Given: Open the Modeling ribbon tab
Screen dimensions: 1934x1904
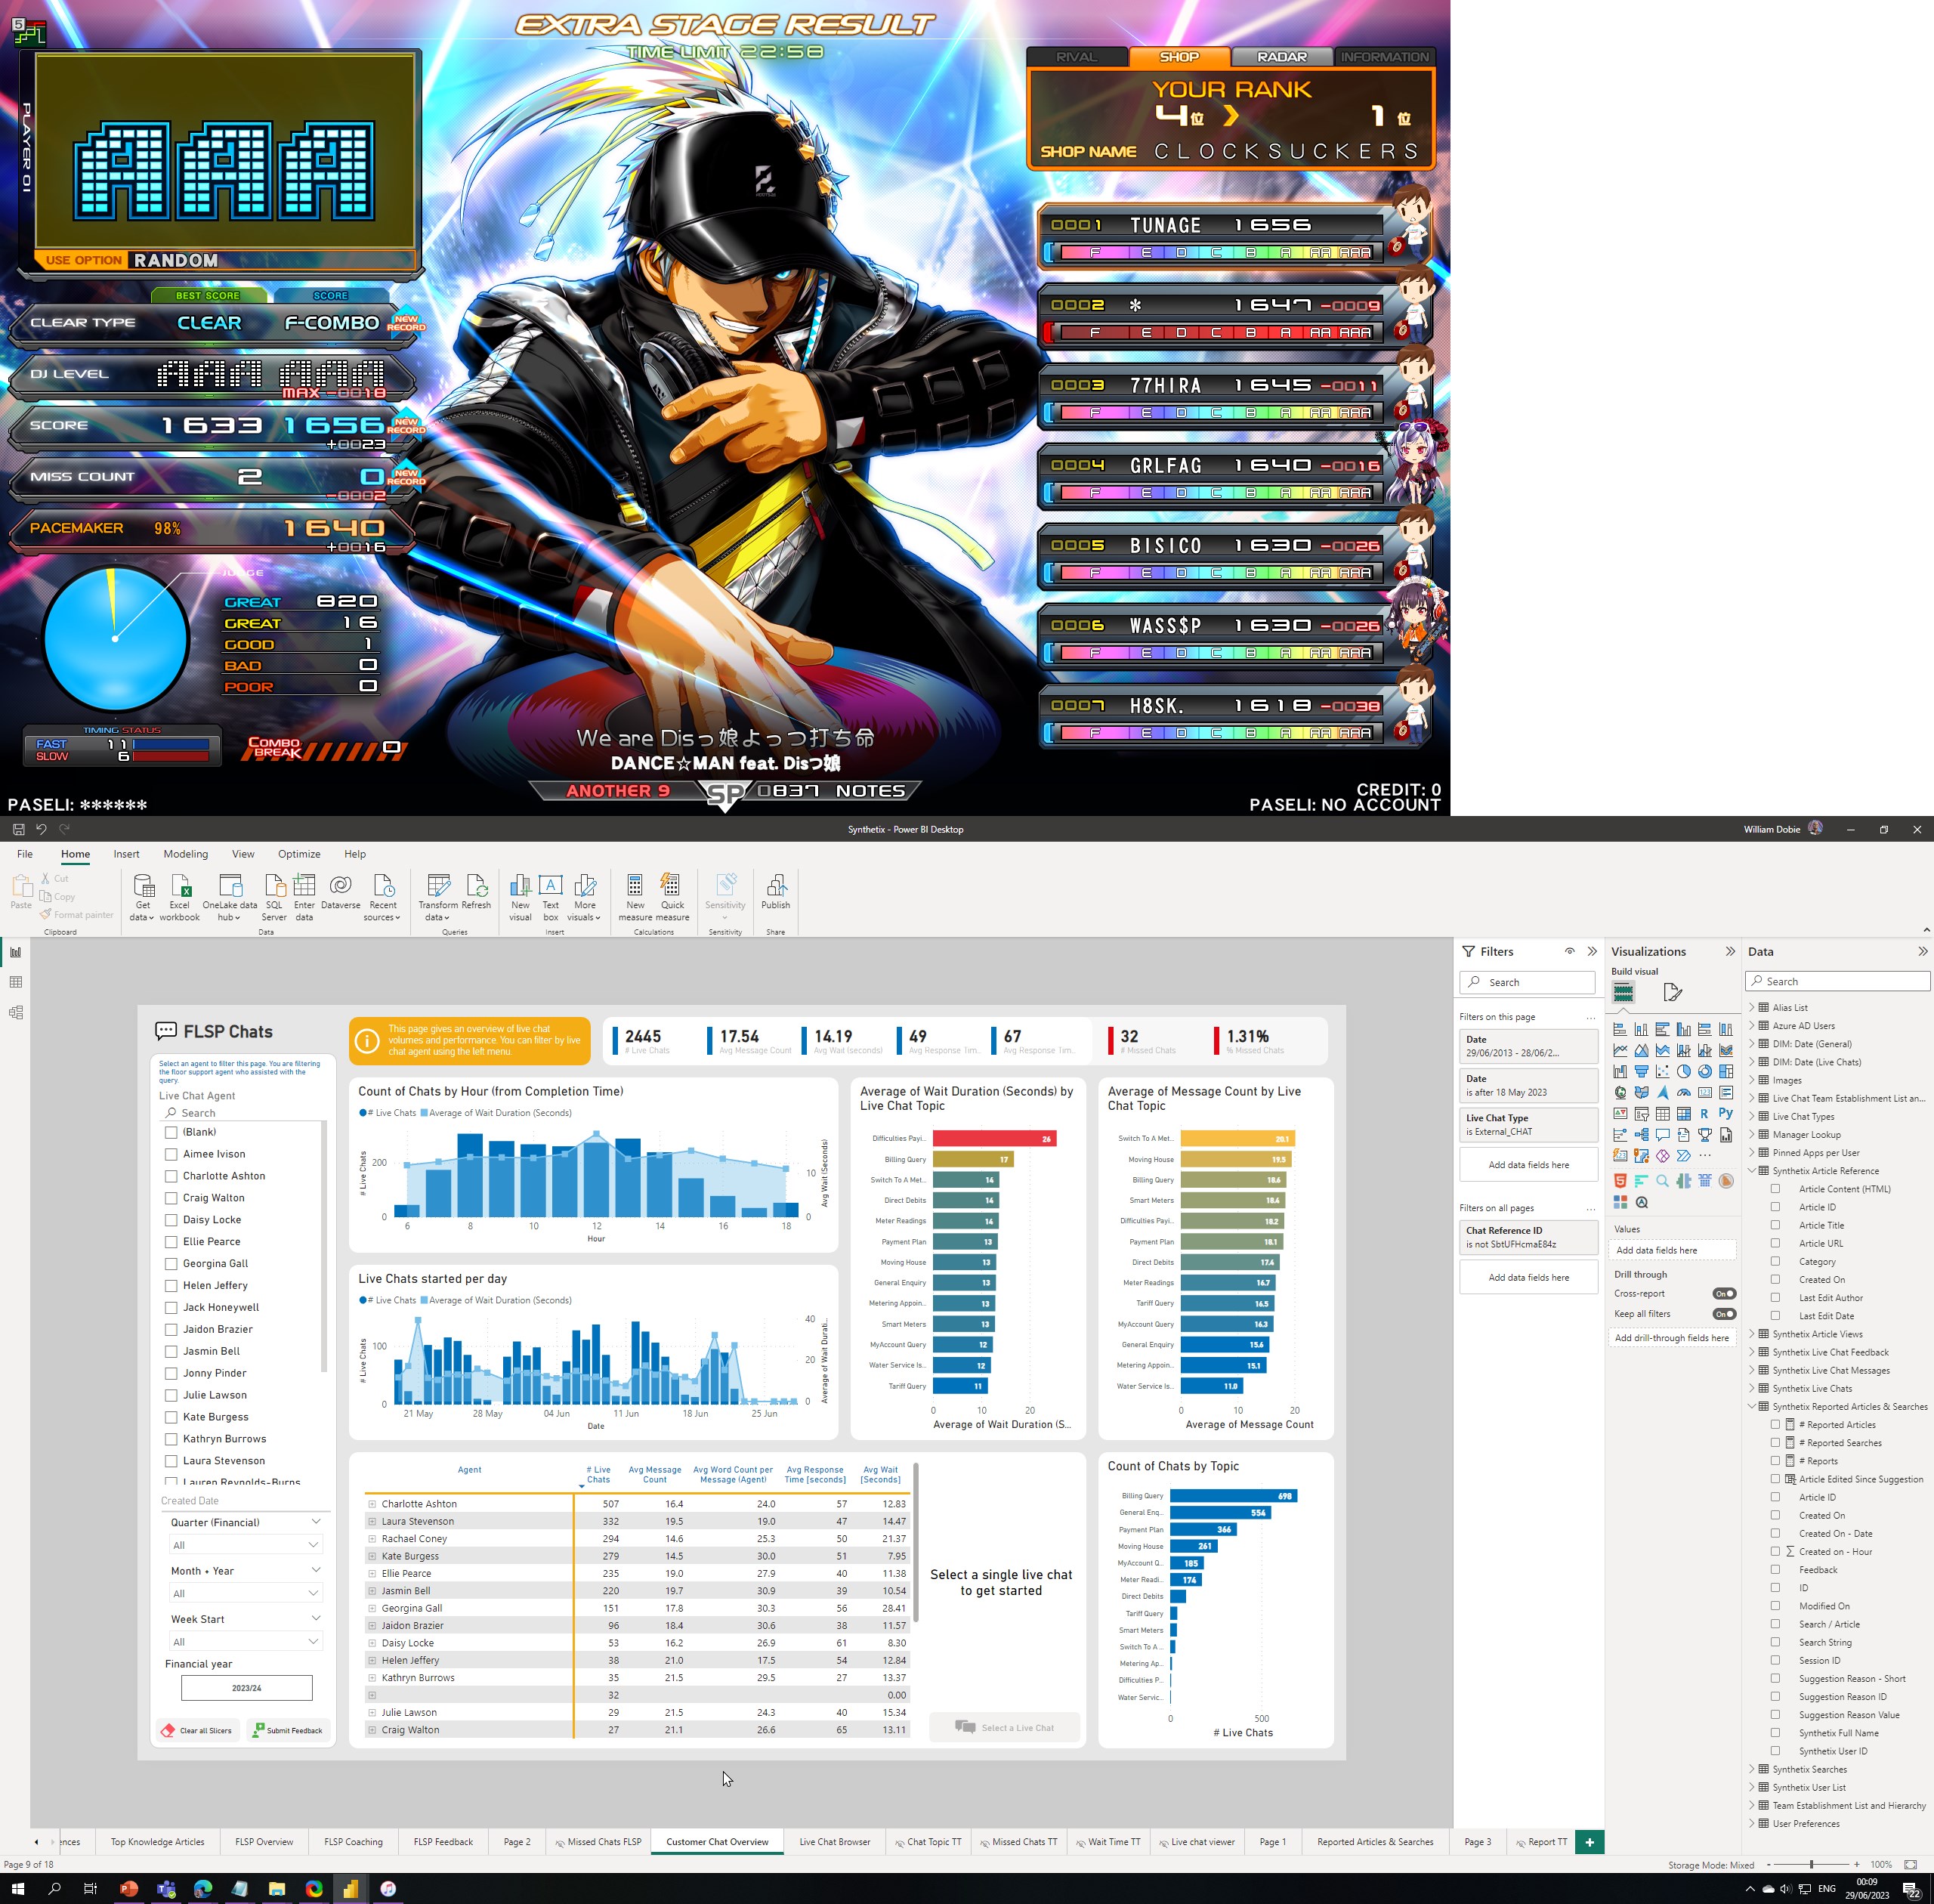Looking at the screenshot, I should [x=185, y=854].
